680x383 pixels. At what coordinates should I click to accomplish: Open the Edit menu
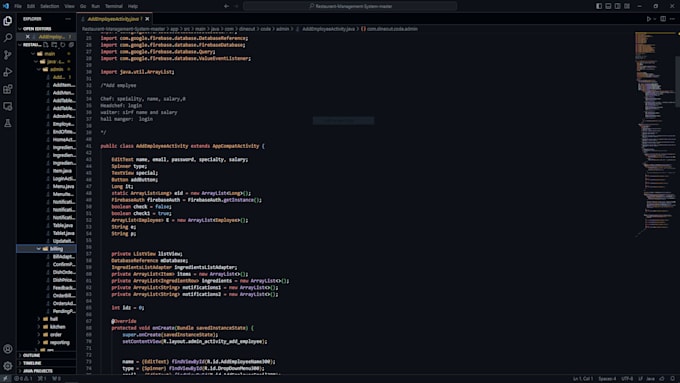pos(31,6)
